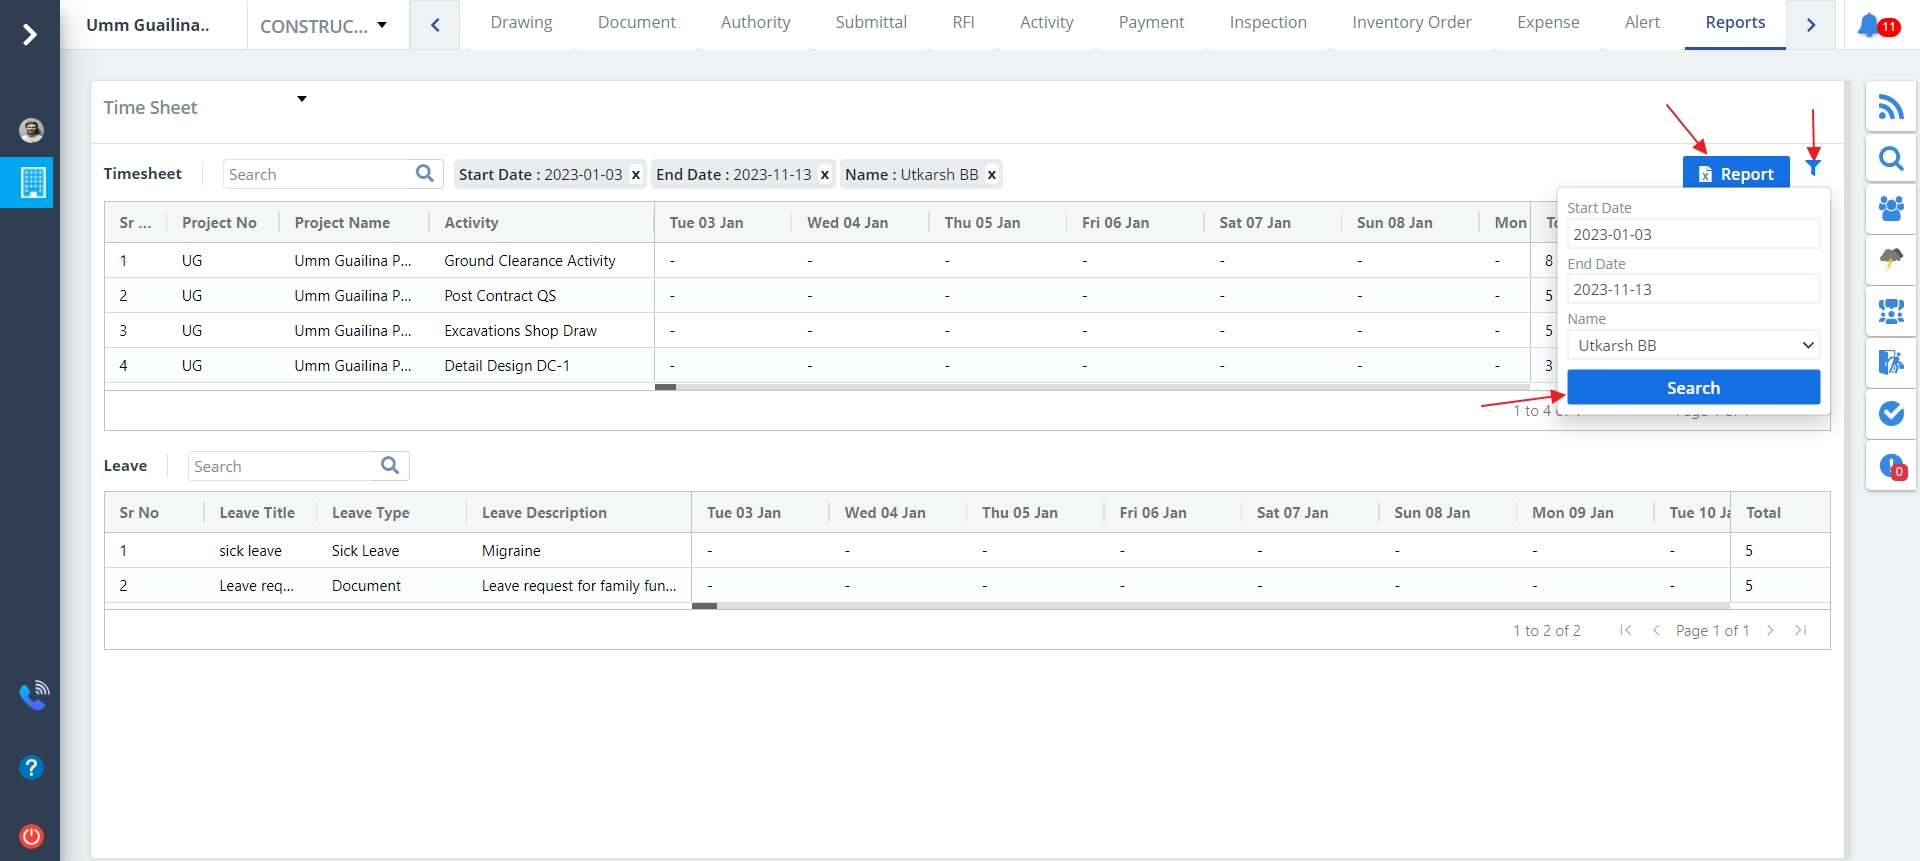Open the help question mark icon
The width and height of the screenshot is (1920, 861).
coord(31,767)
